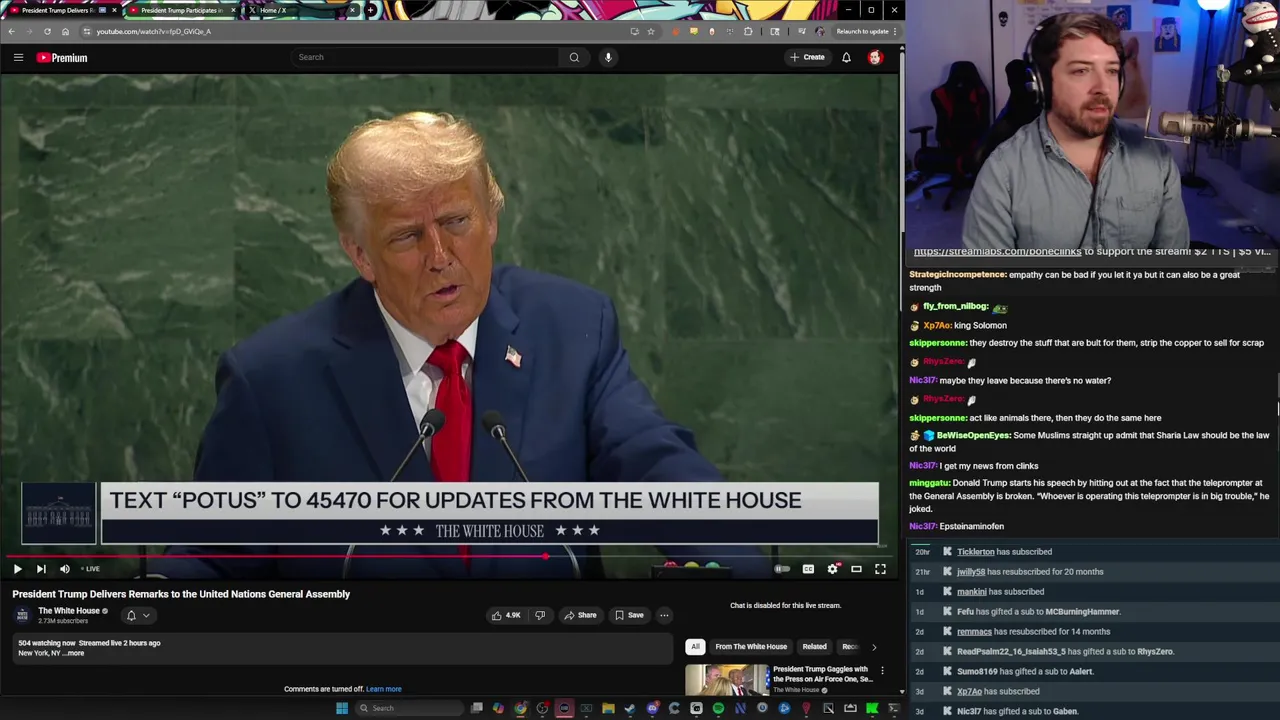1280x720 pixels.
Task: Open Chrome from the Windows taskbar
Action: coord(521,709)
